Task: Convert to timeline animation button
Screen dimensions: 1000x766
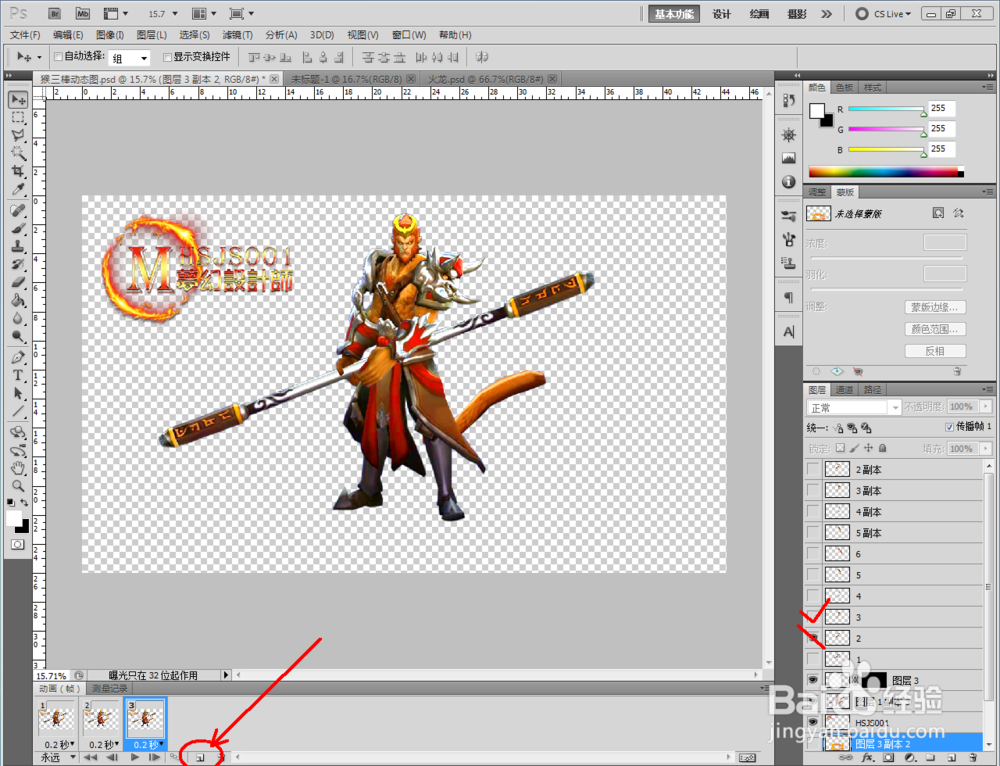Action: pos(747,757)
